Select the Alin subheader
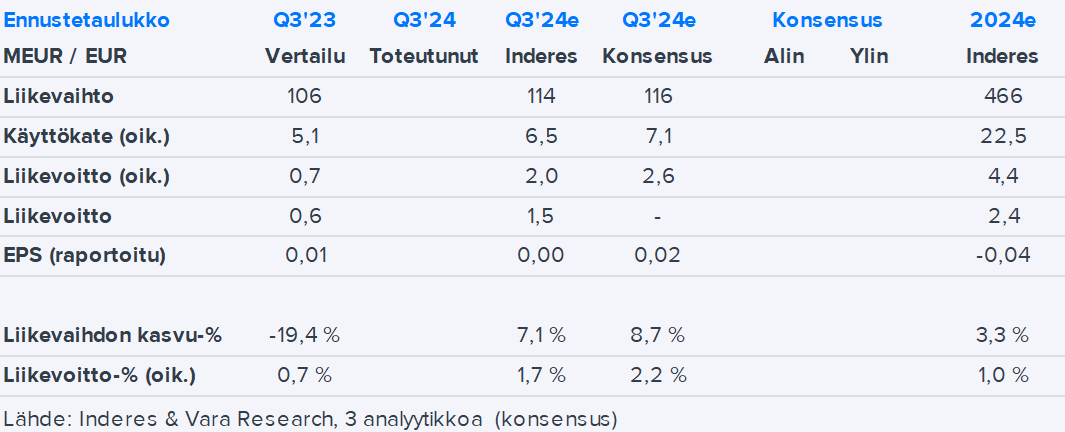The image size is (1065, 432). pos(784,56)
